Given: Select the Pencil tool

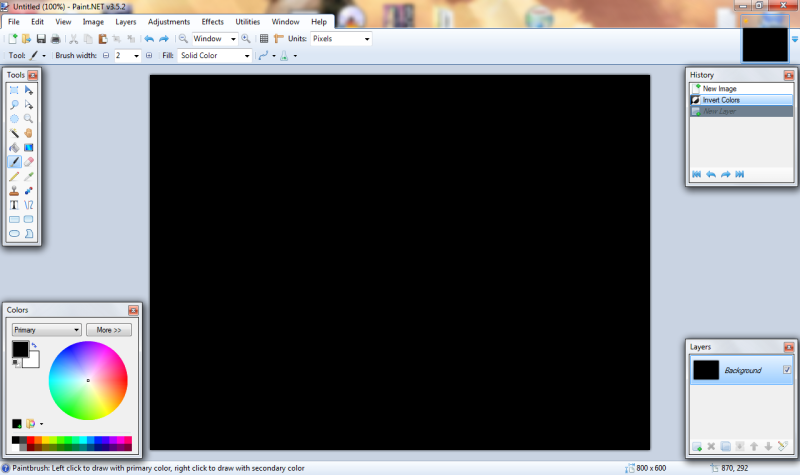Looking at the screenshot, I should pyautogui.click(x=14, y=176).
